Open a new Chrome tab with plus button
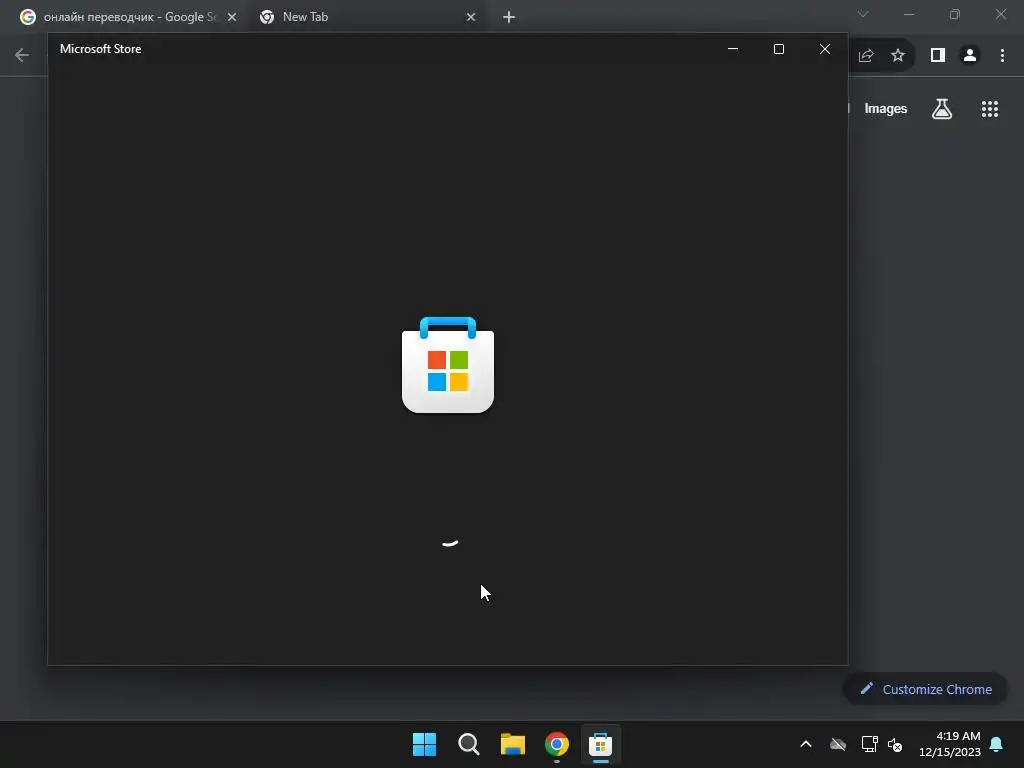Viewport: 1024px width, 768px height. [x=509, y=17]
